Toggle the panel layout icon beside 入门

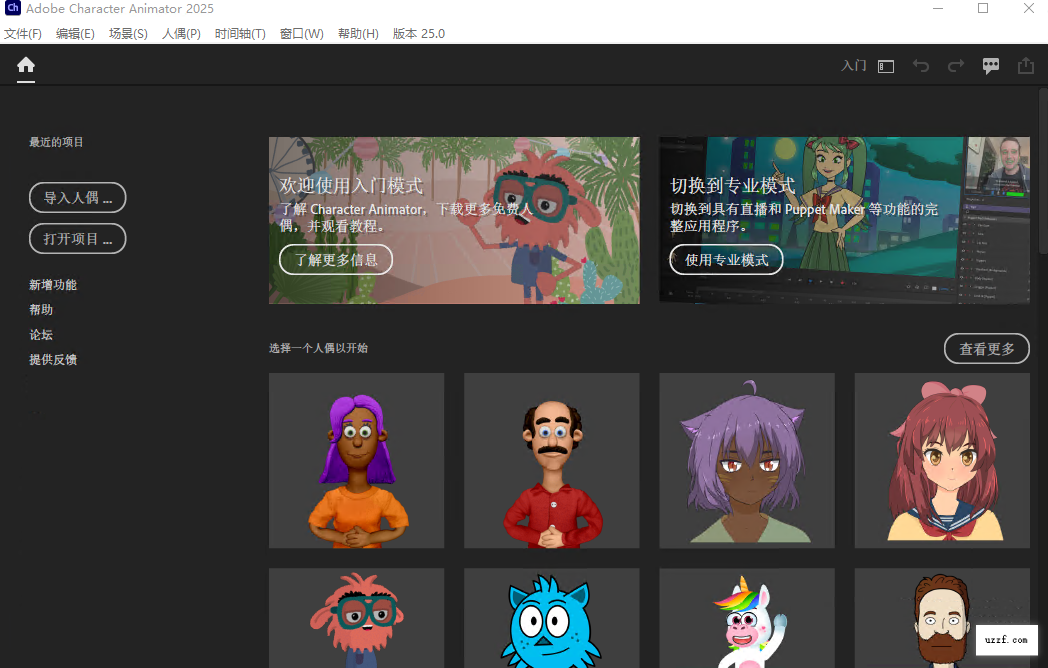(884, 65)
